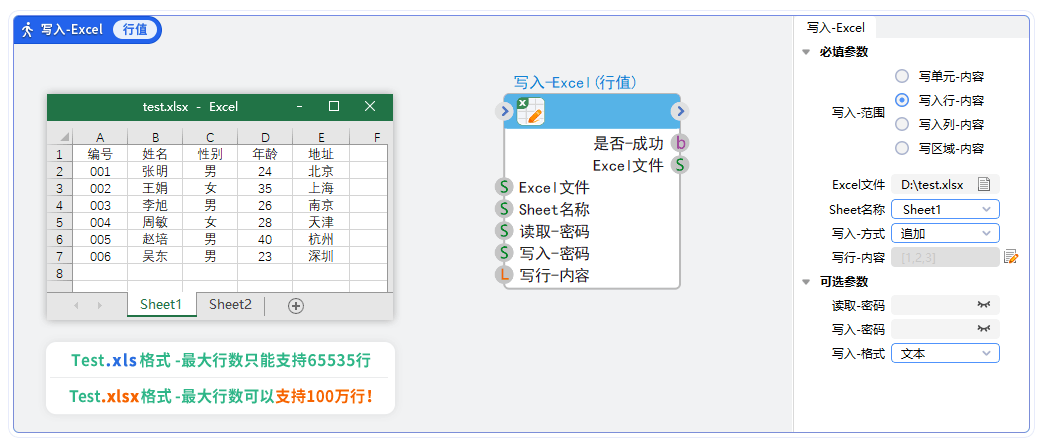This screenshot has height=447, width=1045.
Task: Click the 写入-密码 input field
Action: coord(932,329)
